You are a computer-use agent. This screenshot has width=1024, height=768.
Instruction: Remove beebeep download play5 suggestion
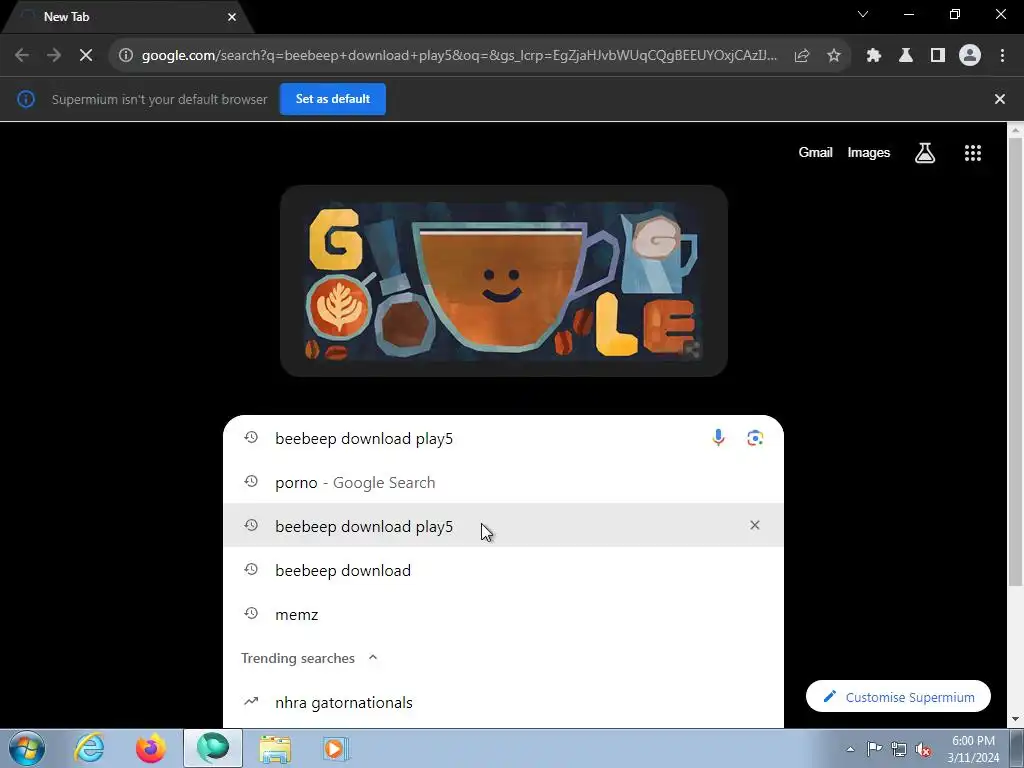[x=755, y=525]
